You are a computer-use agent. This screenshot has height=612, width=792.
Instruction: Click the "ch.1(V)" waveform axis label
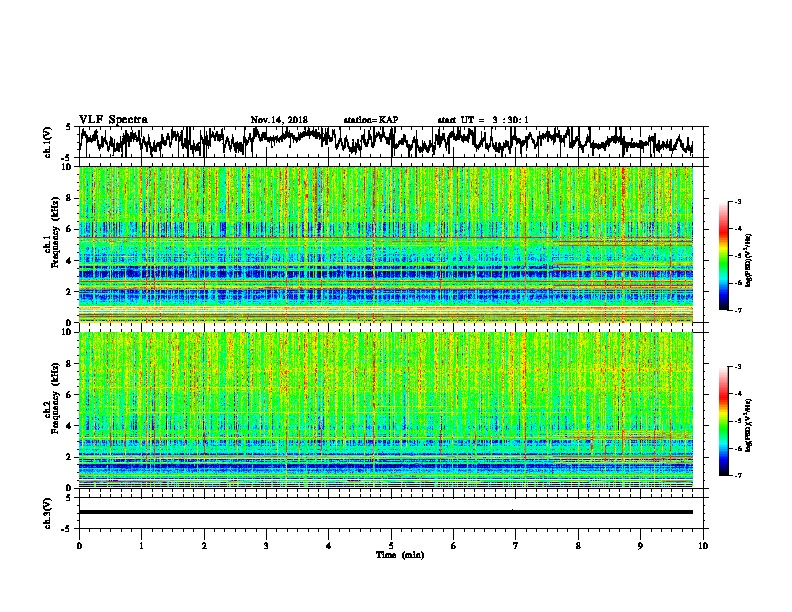point(48,142)
